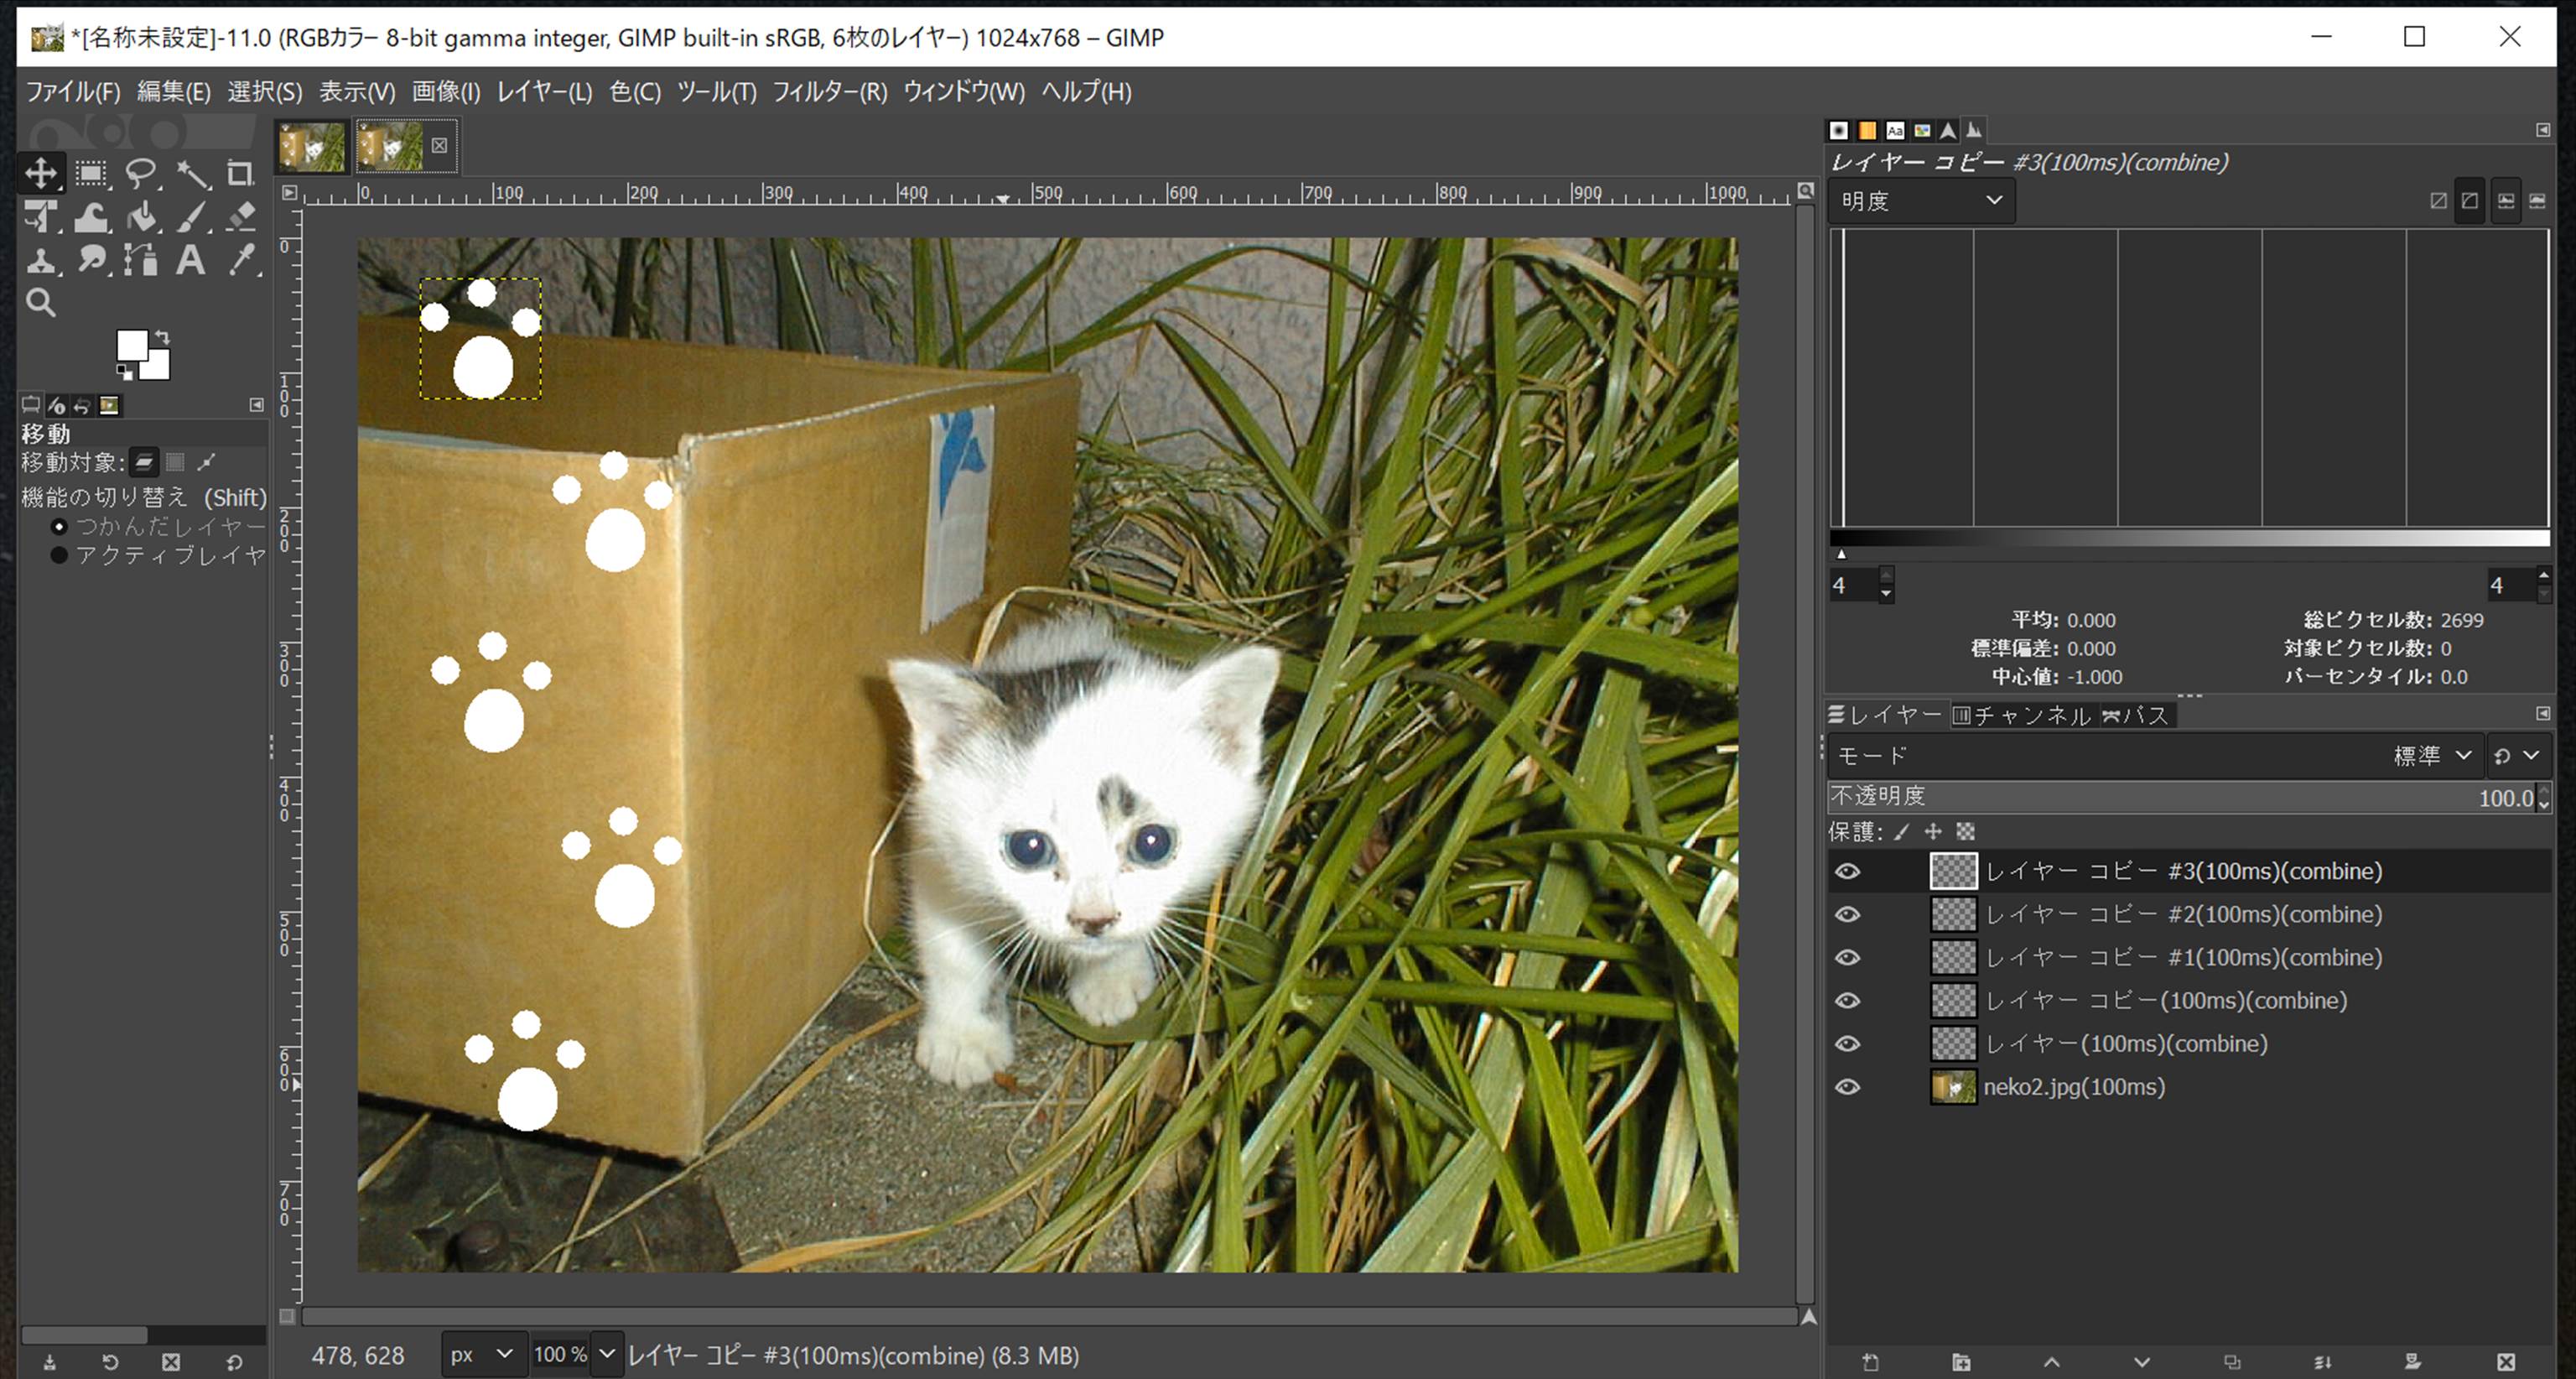Image resolution: width=2576 pixels, height=1379 pixels.
Task: Click the duplicate layer icon
Action: [2232, 1362]
